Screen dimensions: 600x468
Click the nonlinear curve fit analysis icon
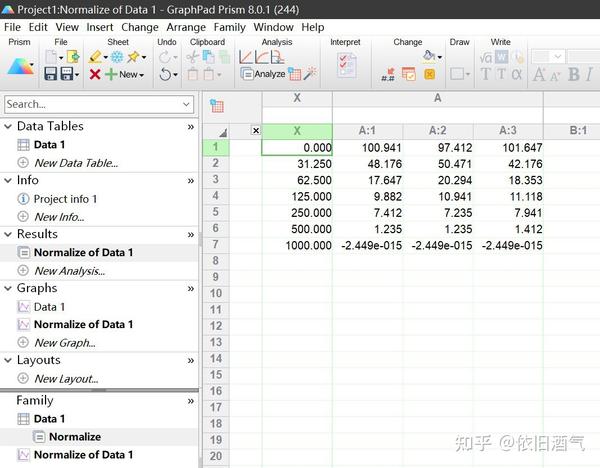262,57
